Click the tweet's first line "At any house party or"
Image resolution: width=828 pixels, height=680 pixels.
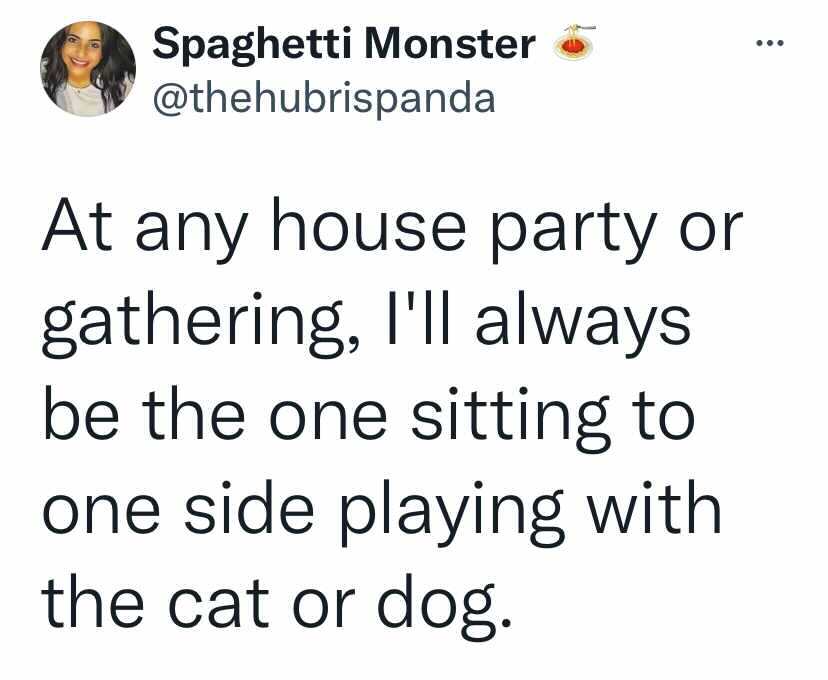pos(392,230)
